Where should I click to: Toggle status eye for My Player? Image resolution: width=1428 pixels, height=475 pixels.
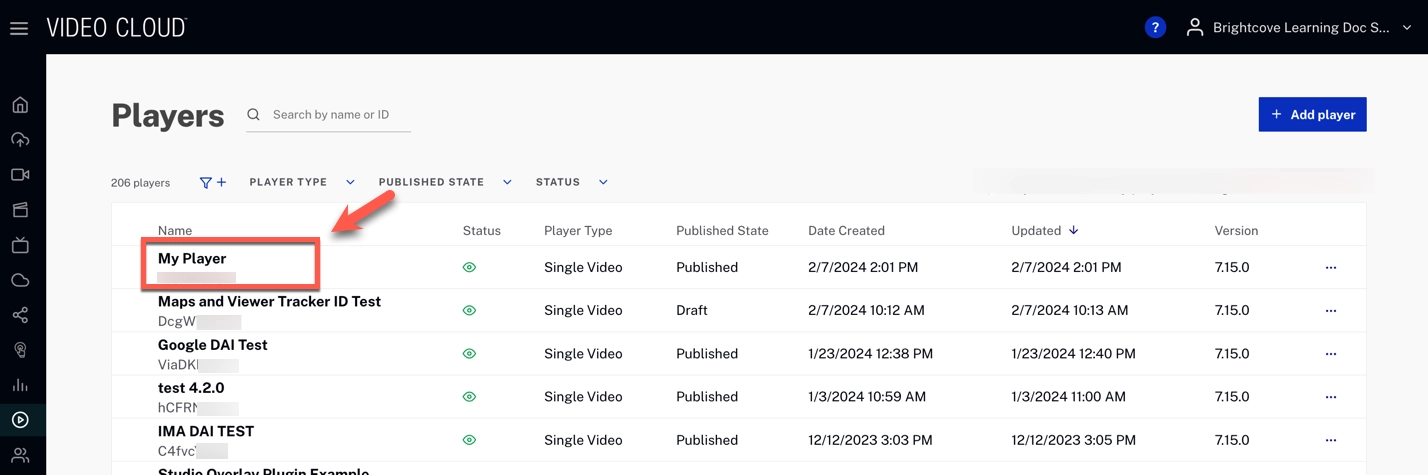[x=469, y=268]
